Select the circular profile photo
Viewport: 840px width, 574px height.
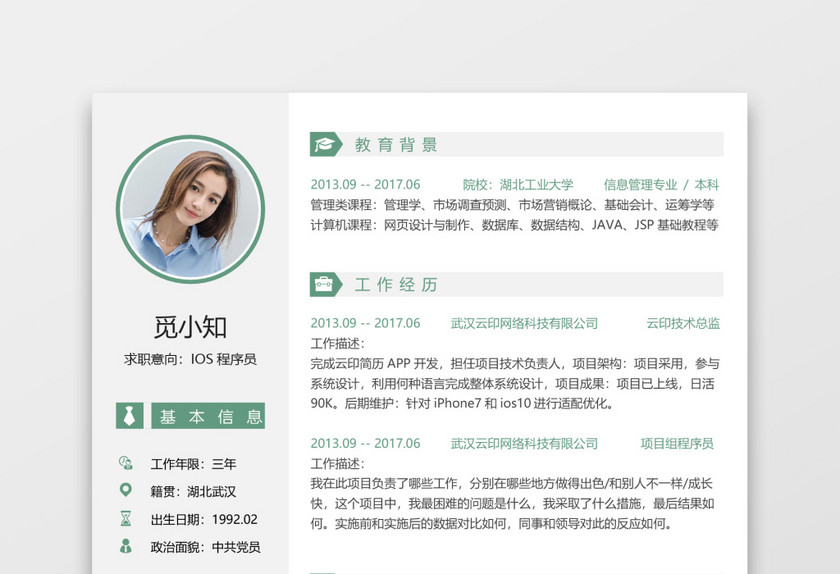(x=190, y=209)
